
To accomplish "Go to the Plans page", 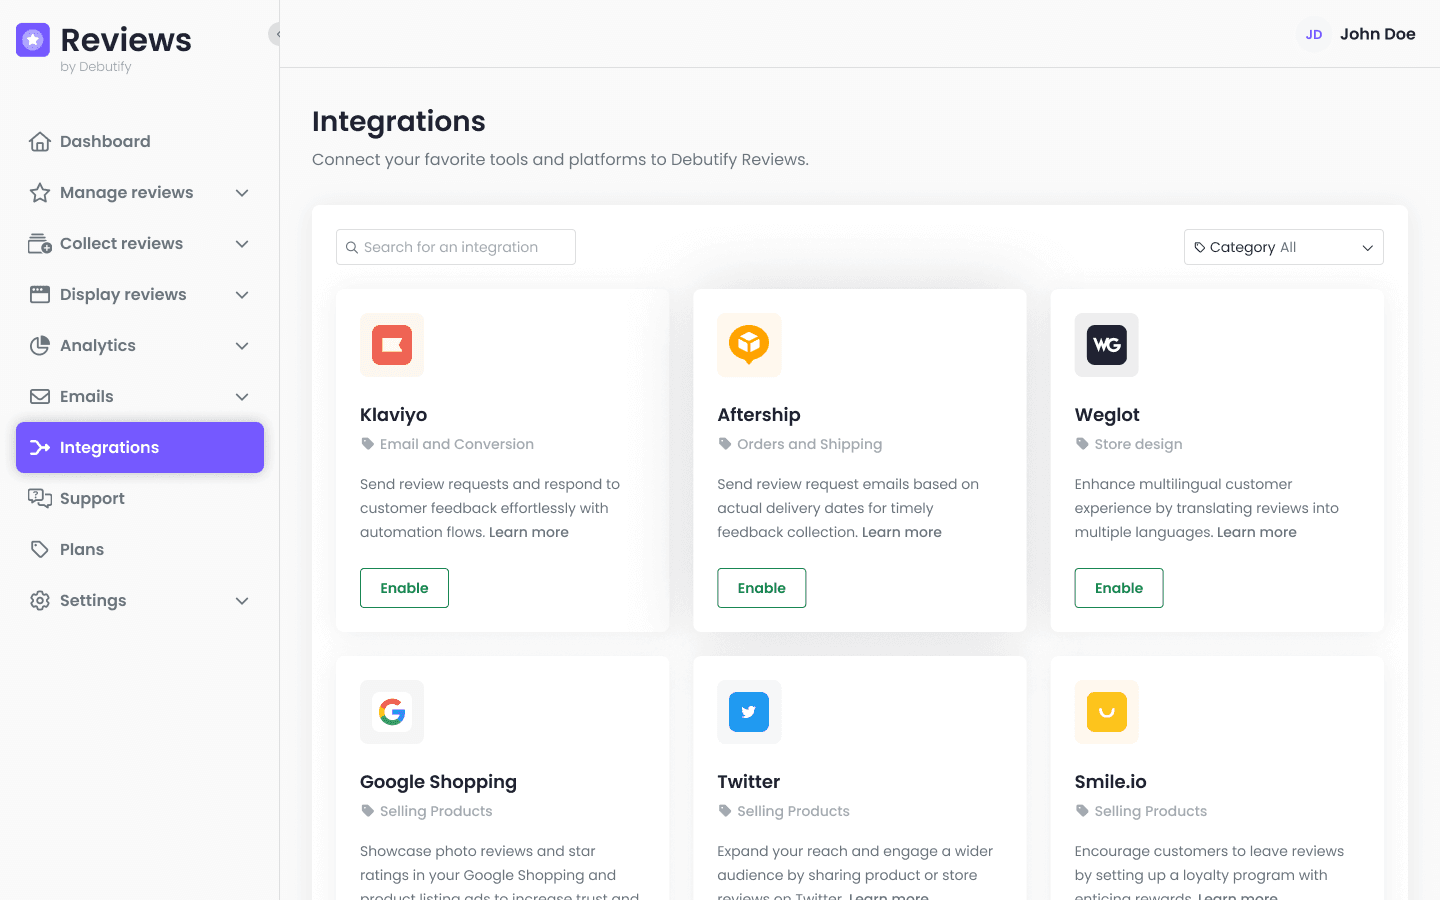I will pos(140,550).
